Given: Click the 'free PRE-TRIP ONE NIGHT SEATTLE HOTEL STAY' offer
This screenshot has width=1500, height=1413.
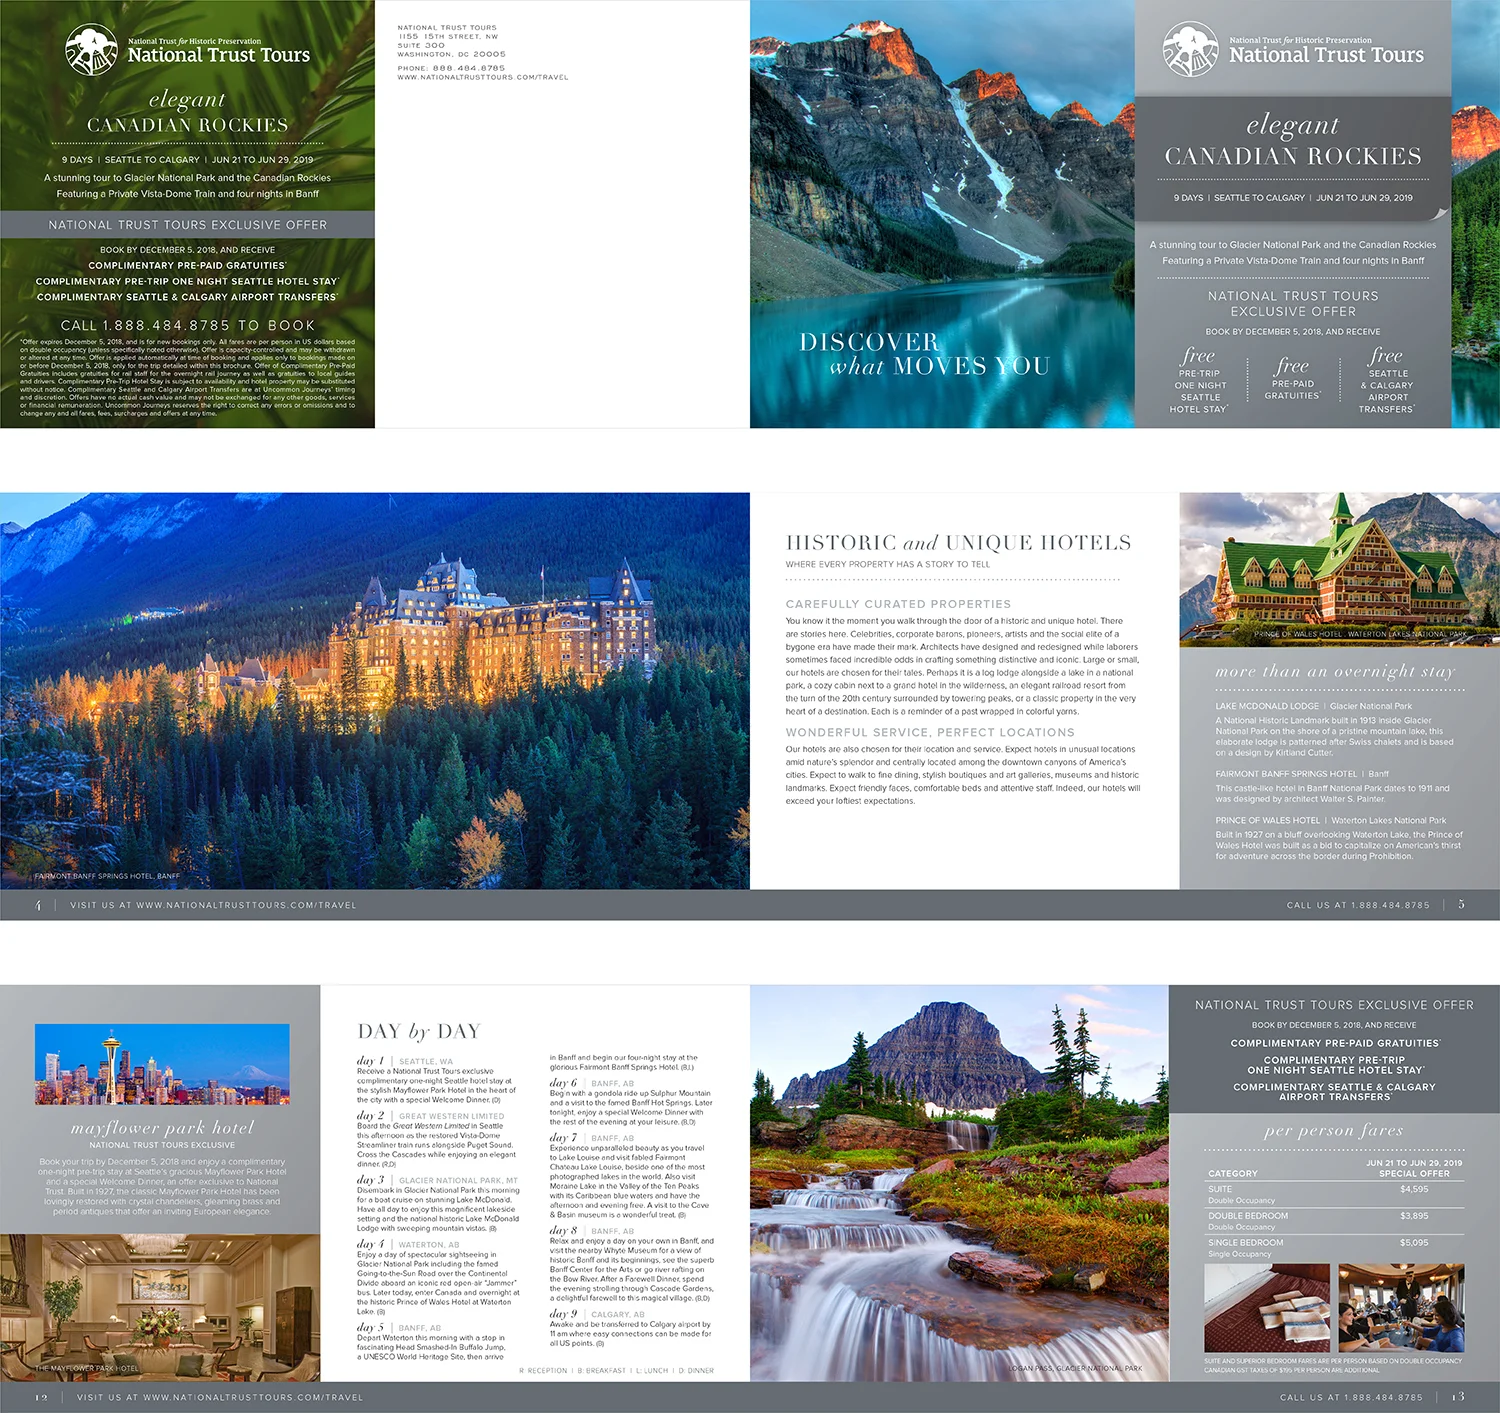Looking at the screenshot, I should coord(1199,380).
